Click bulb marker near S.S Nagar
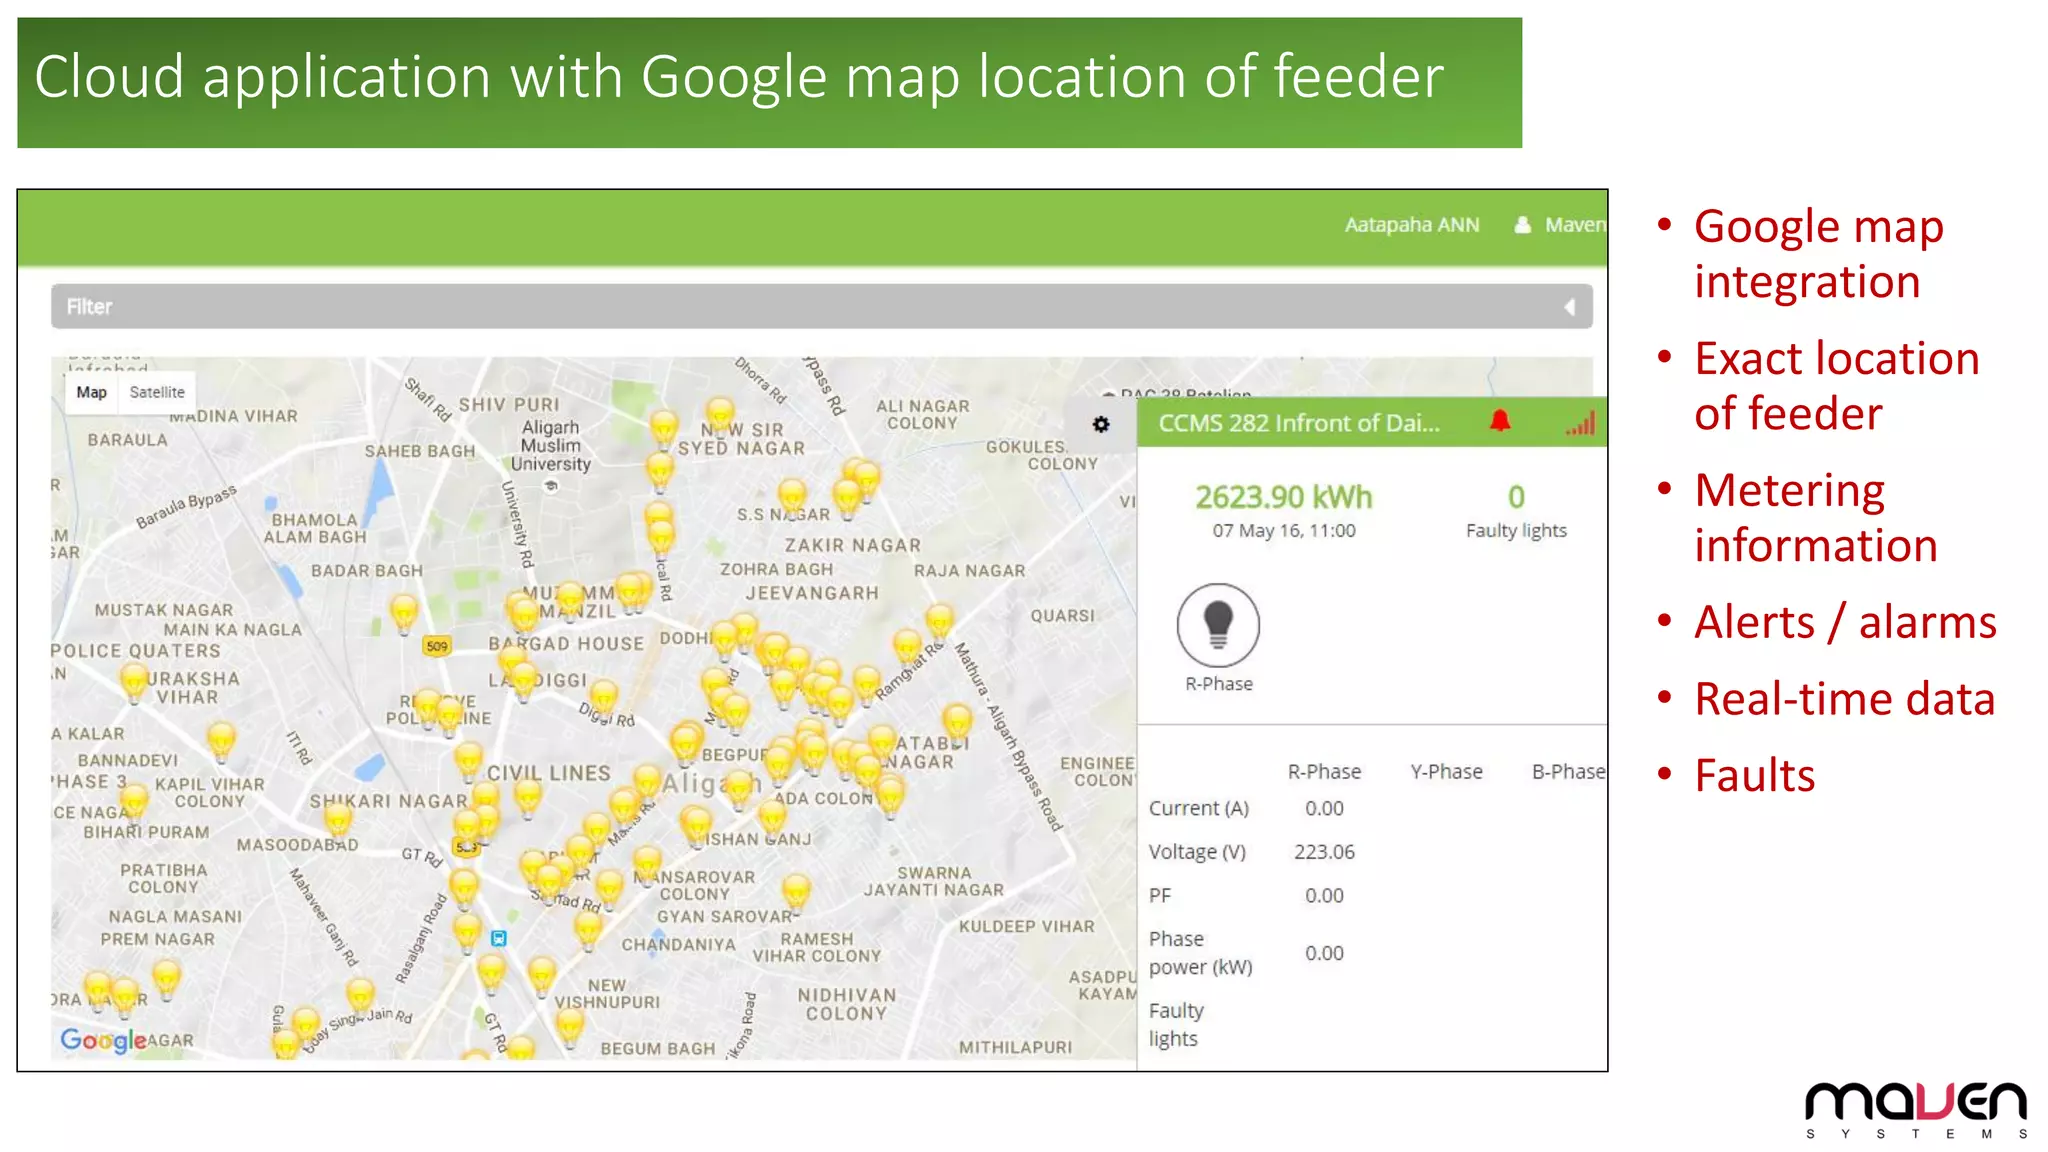This screenshot has height=1152, width=2048. tap(792, 497)
